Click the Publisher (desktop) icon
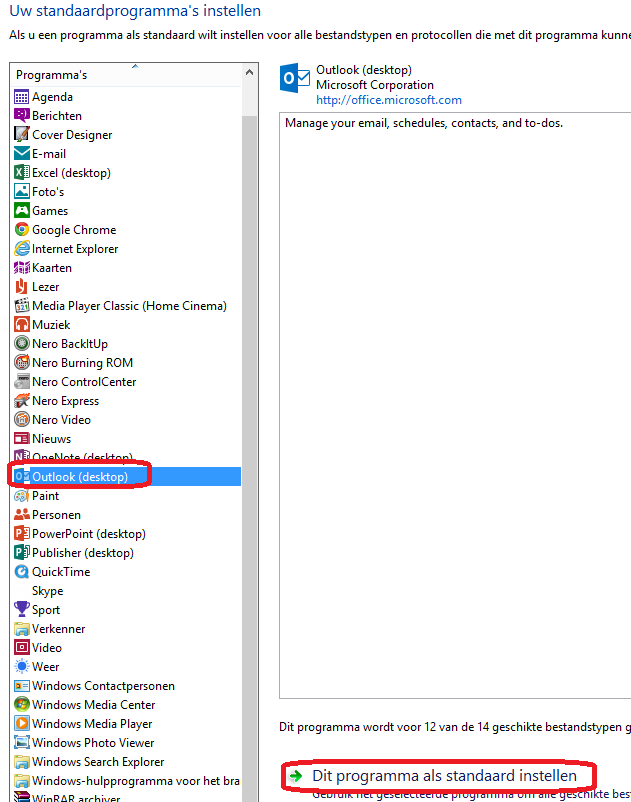This screenshot has height=802, width=631. [x=21, y=552]
